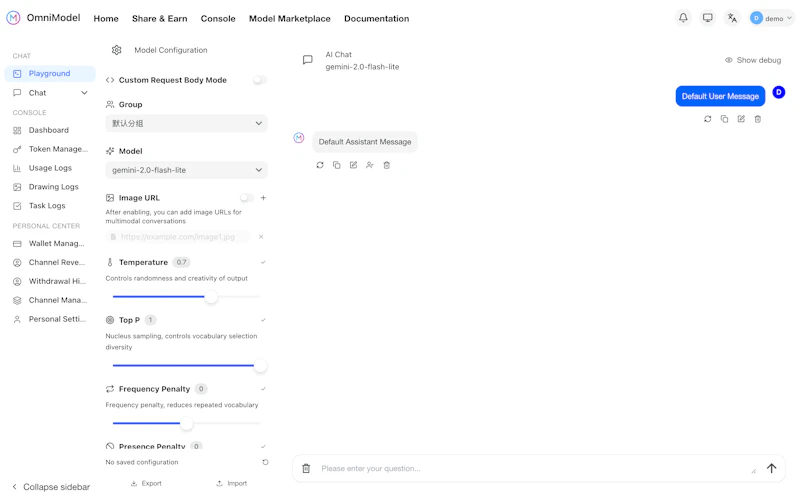This screenshot has height=500, width=800.
Task: Click the Model Configuration gear icon
Action: 116,50
